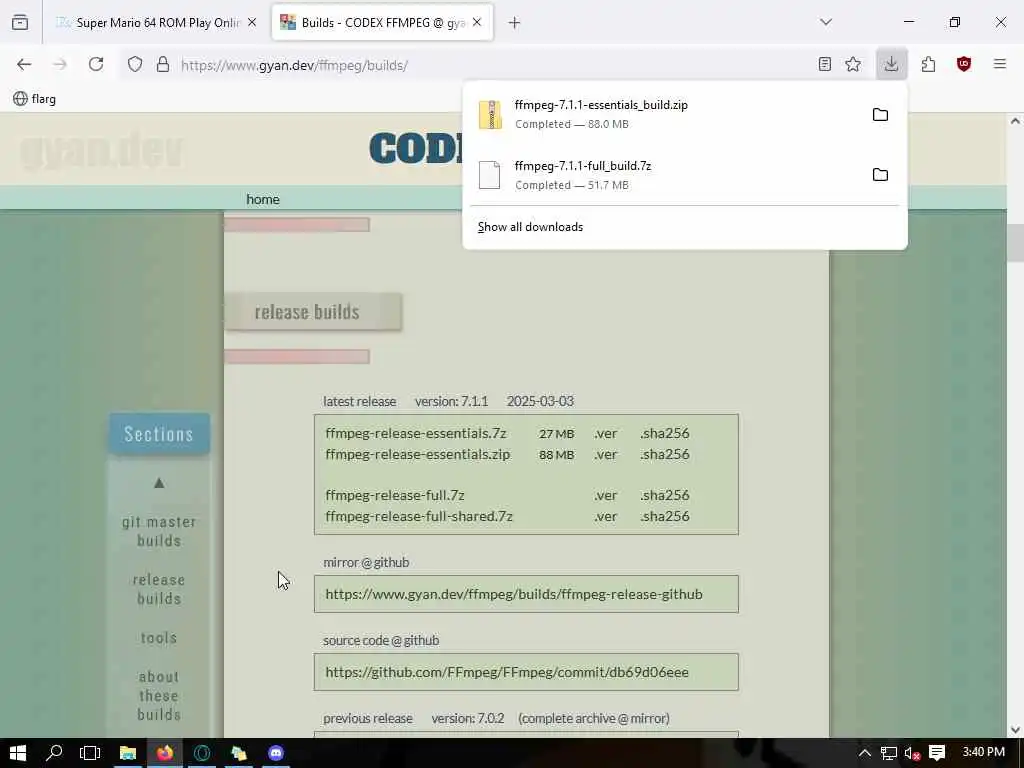Viewport: 1024px width, 768px height.
Task: Open muted volume icon in tray
Action: (912, 753)
